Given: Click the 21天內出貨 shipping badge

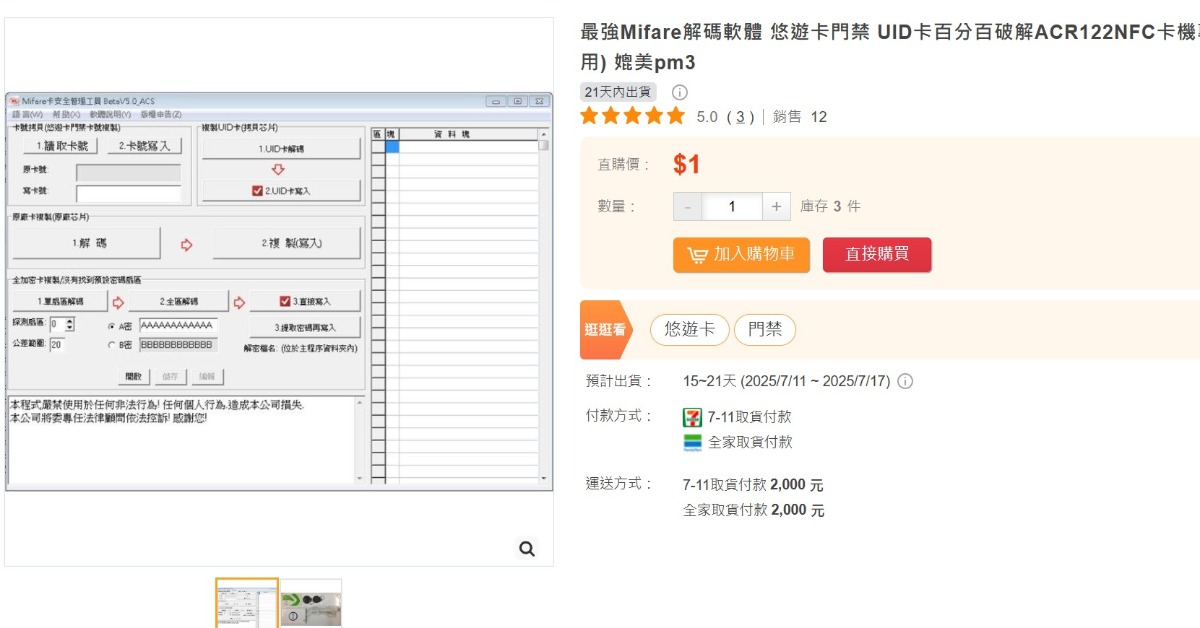Looking at the screenshot, I should coord(619,92).
